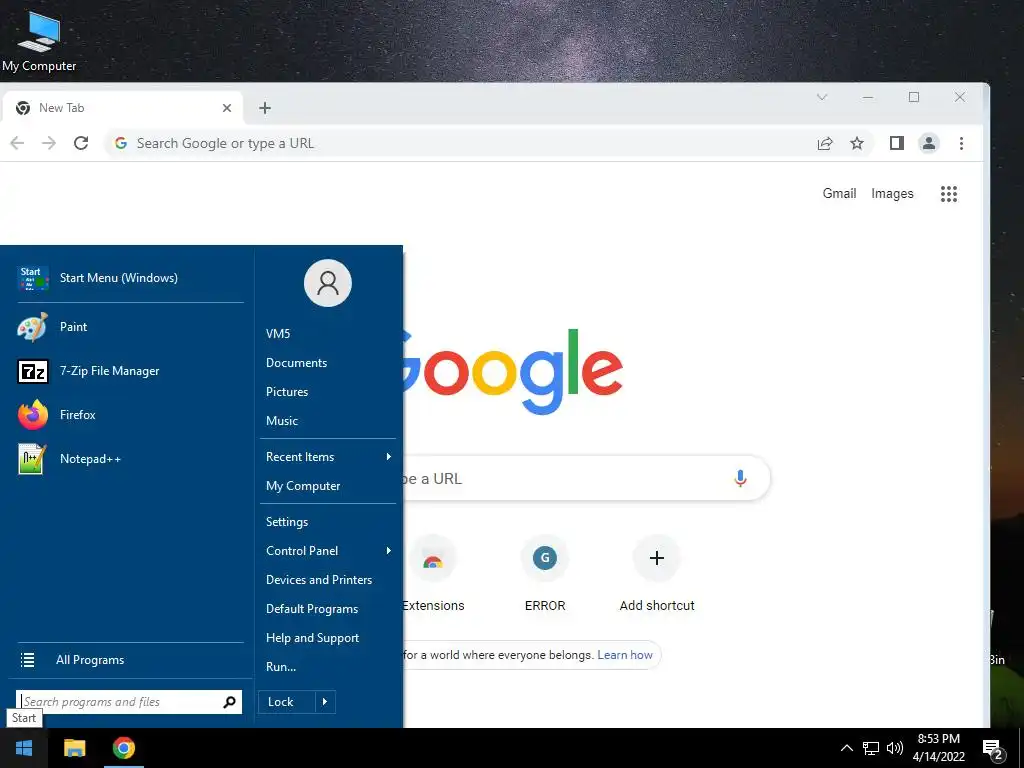Click the Windows Start button on taskbar
This screenshot has height=768, width=1024.
(24, 748)
